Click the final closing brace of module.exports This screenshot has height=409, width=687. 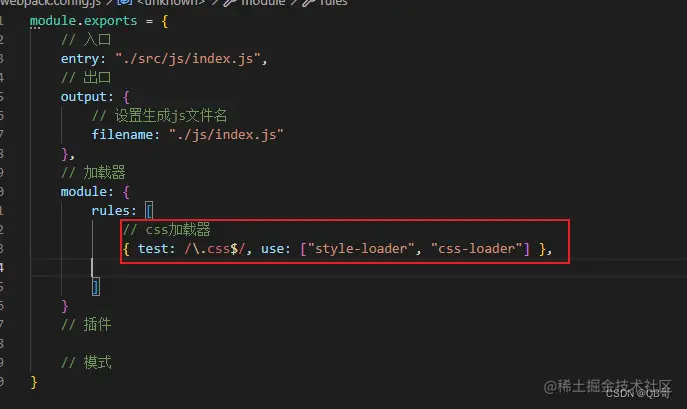[34, 382]
